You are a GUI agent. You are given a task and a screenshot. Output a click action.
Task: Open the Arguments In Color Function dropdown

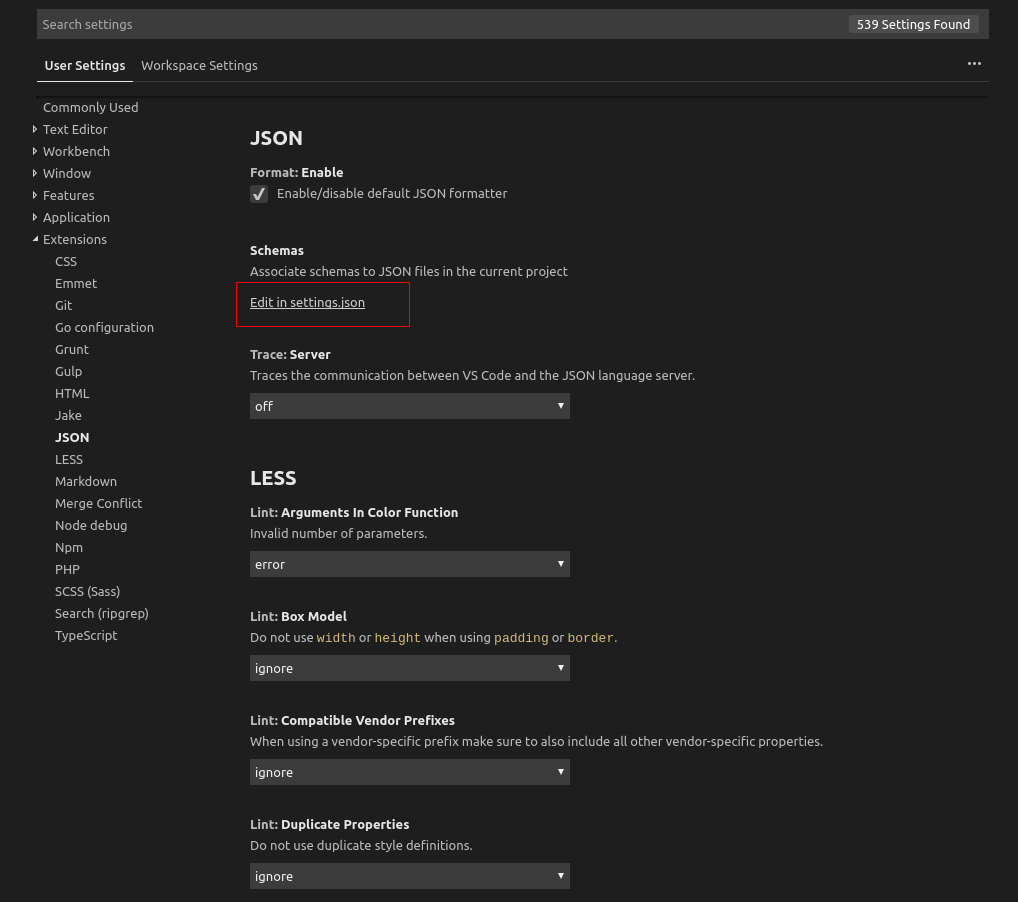point(409,564)
